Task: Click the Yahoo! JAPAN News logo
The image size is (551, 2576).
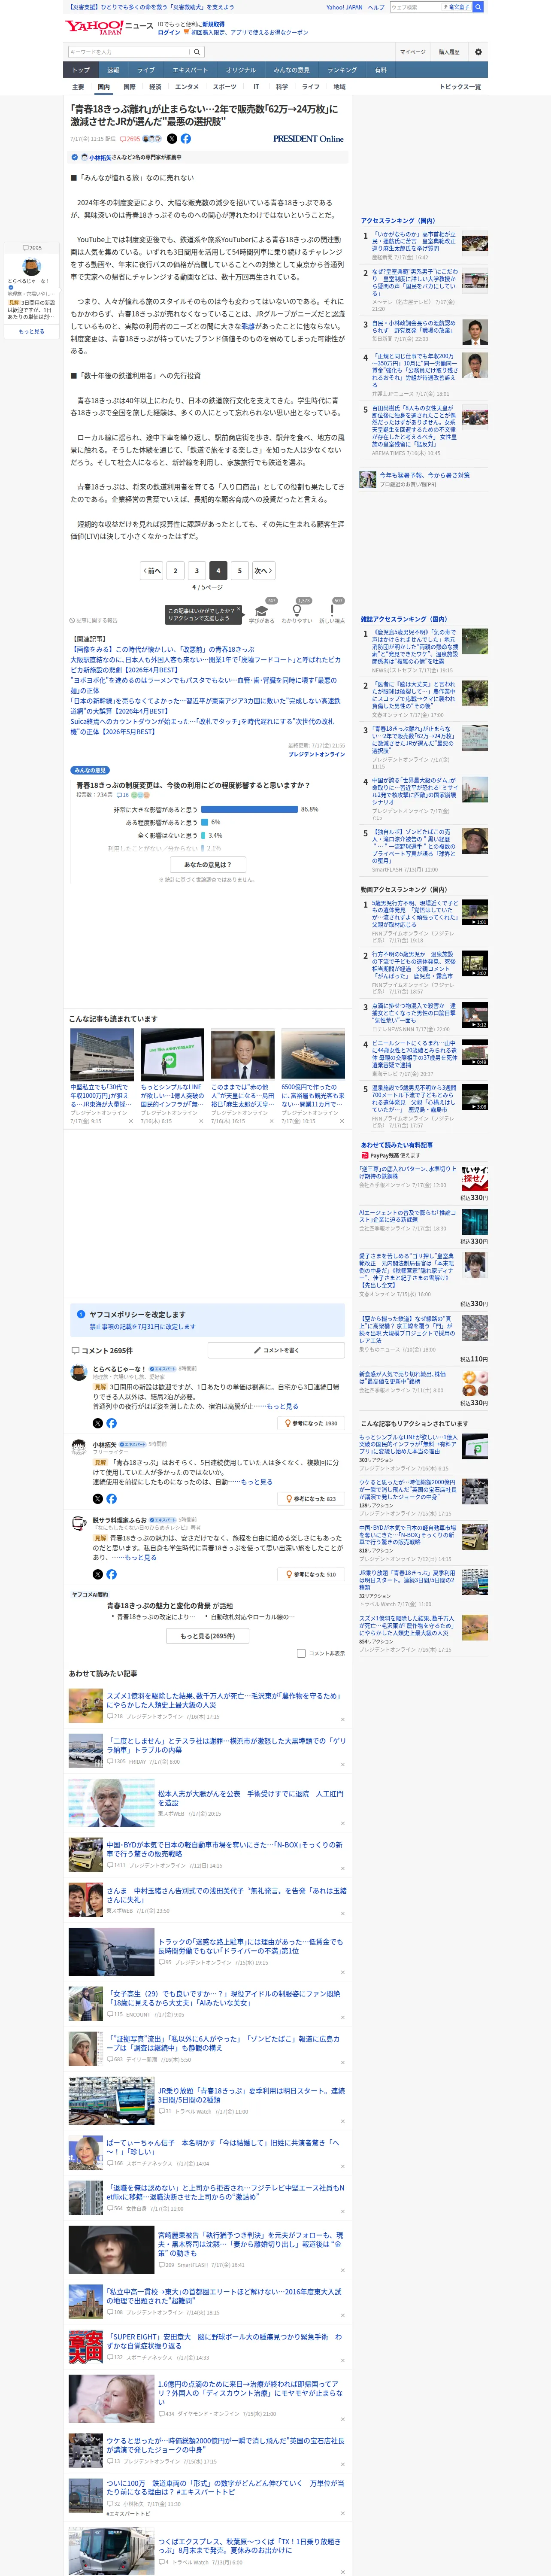Action: (x=109, y=27)
